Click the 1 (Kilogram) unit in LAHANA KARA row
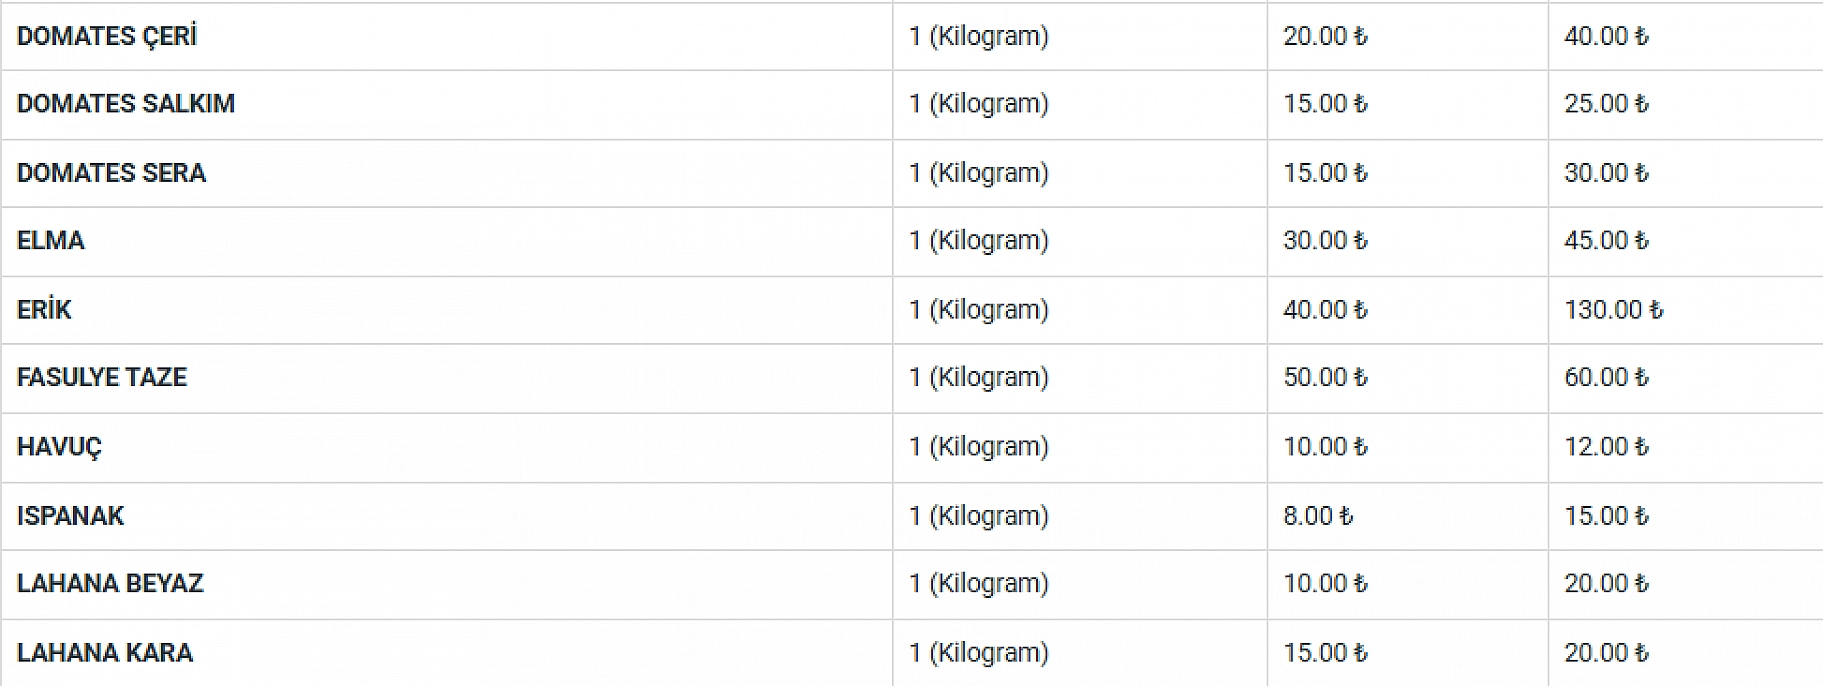 click(x=978, y=653)
